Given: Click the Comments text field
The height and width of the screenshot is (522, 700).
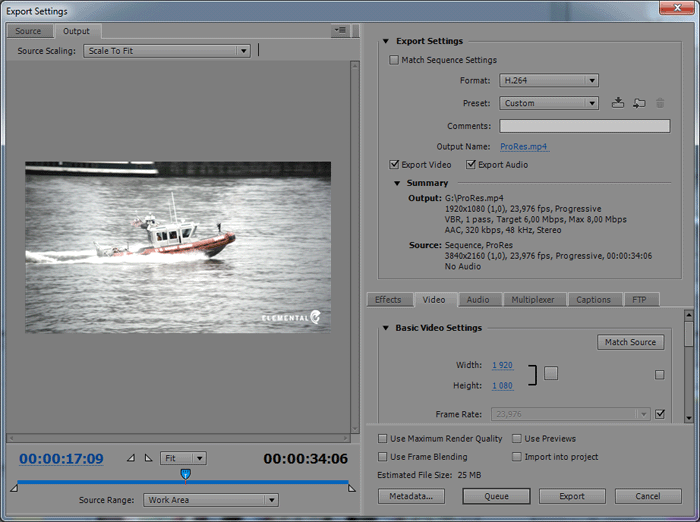Looking at the screenshot, I should click(x=584, y=126).
